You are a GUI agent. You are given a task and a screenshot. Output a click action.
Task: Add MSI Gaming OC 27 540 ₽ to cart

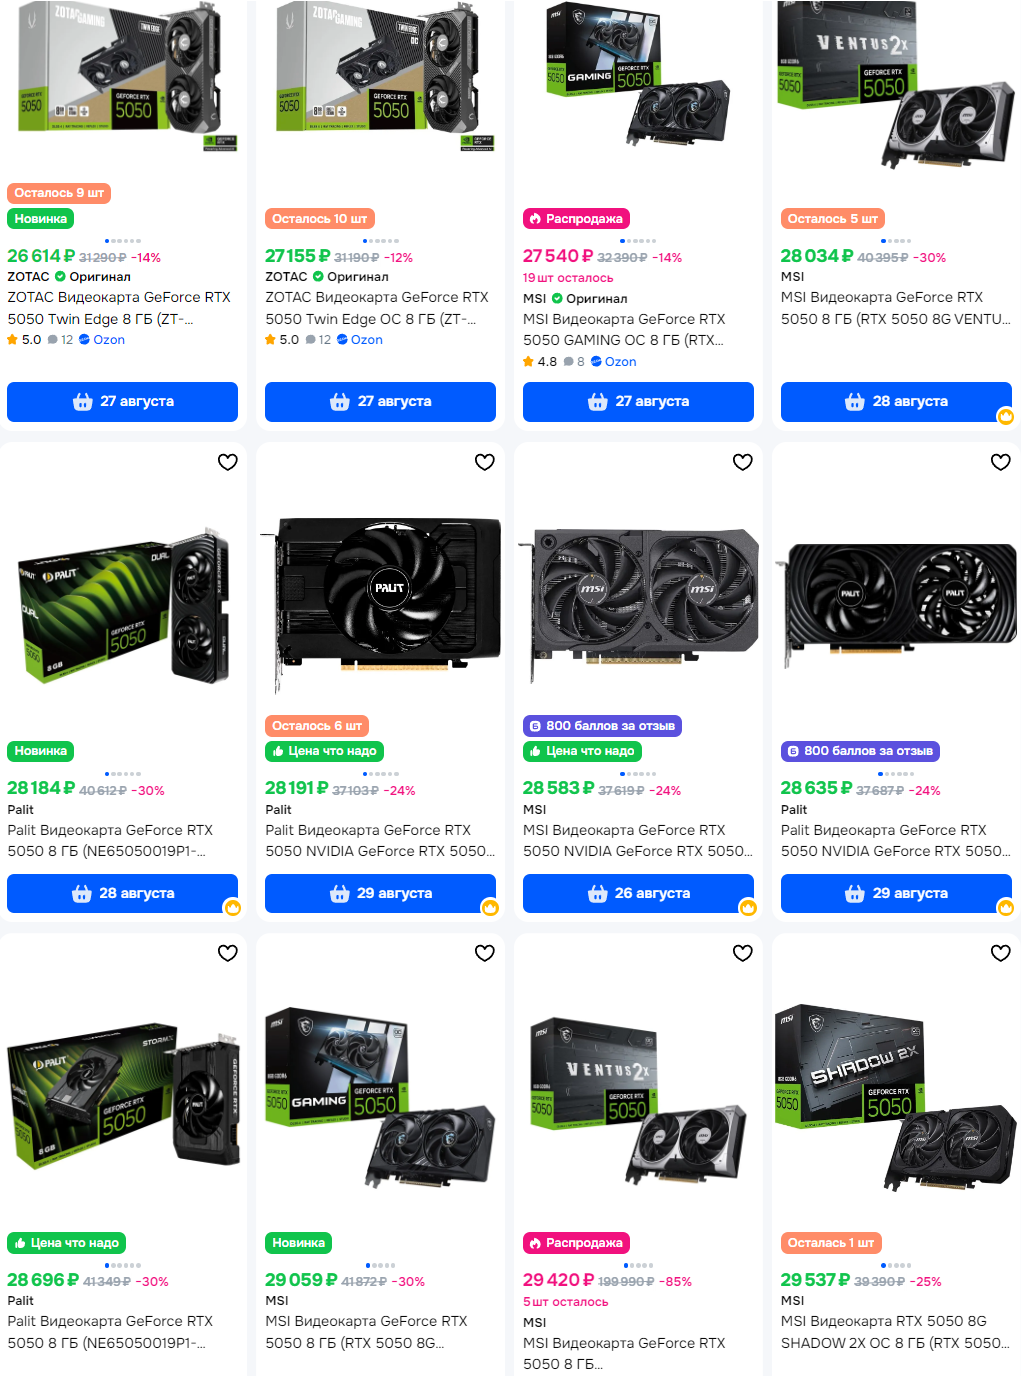coord(638,402)
